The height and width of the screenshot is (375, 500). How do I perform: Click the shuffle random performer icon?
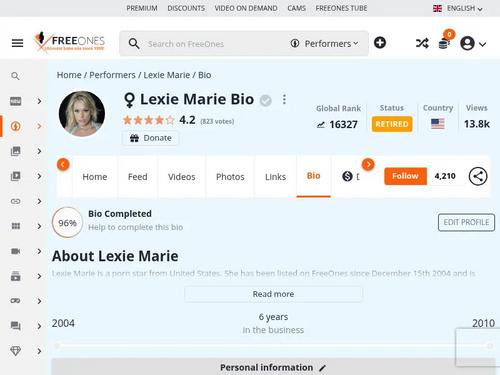coord(422,43)
